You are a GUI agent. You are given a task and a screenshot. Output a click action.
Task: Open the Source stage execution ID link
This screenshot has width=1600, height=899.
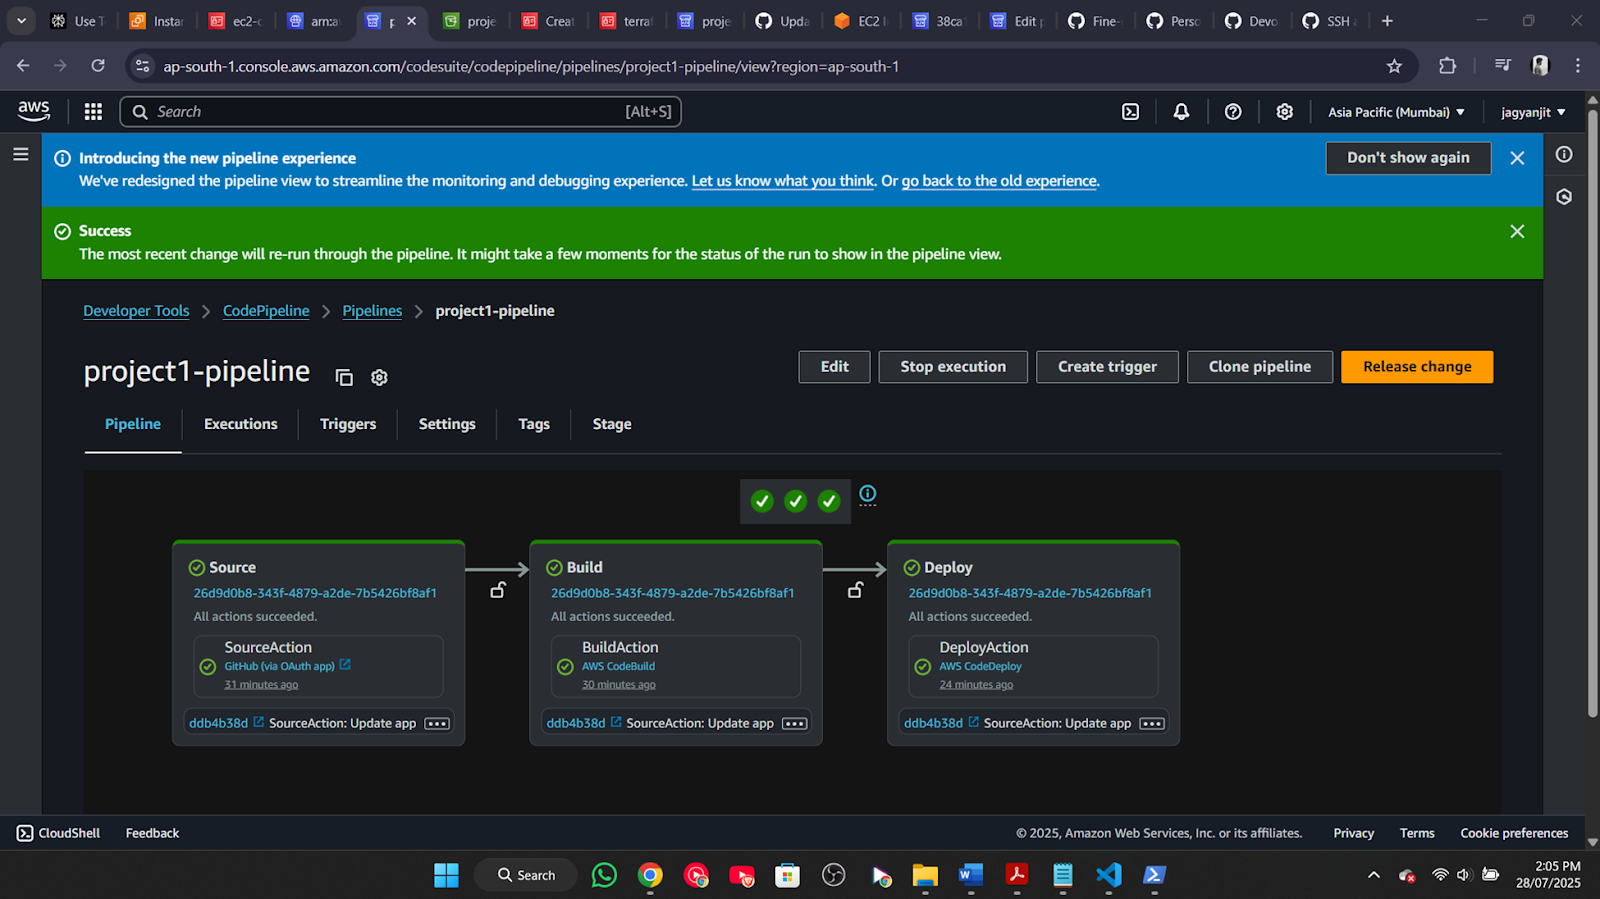coord(315,593)
